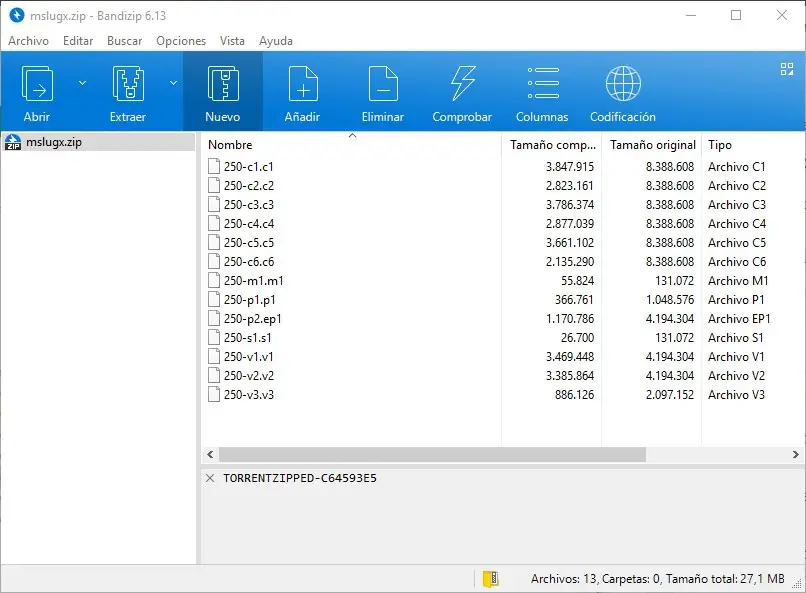Click original size 1.048.576

click(670, 300)
